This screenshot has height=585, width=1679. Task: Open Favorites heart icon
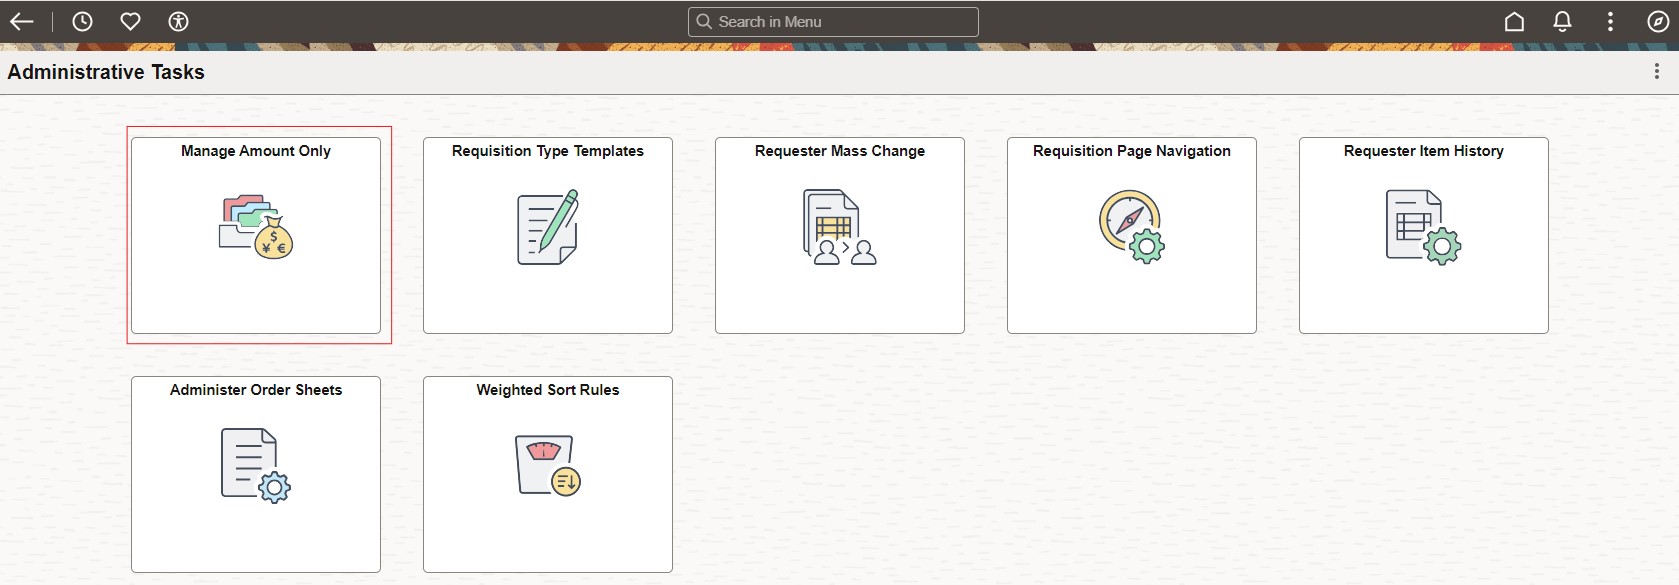click(130, 21)
